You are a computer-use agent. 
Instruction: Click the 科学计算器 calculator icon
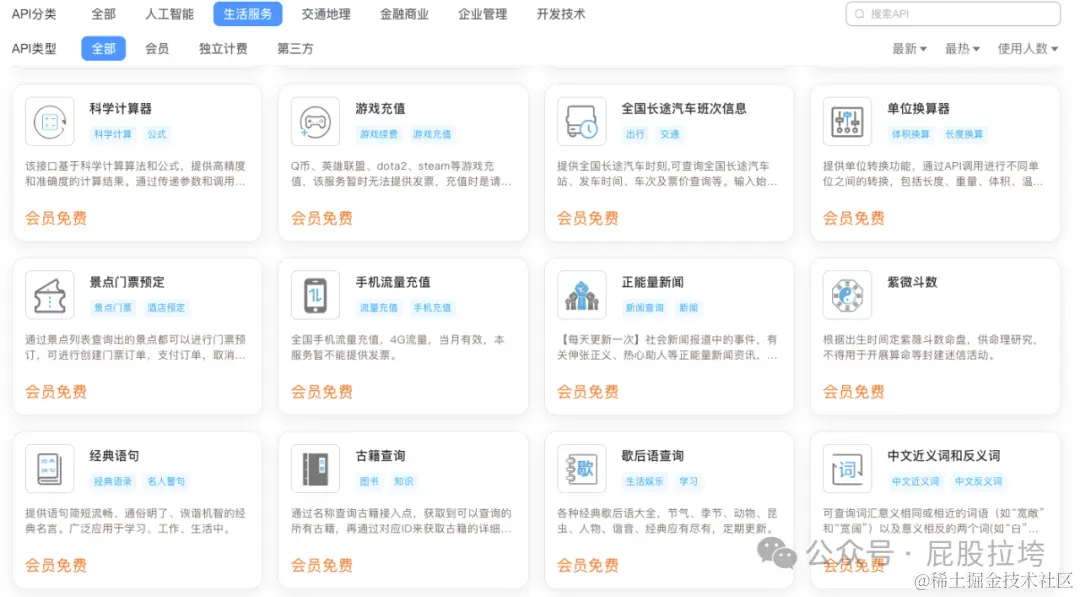[49, 121]
